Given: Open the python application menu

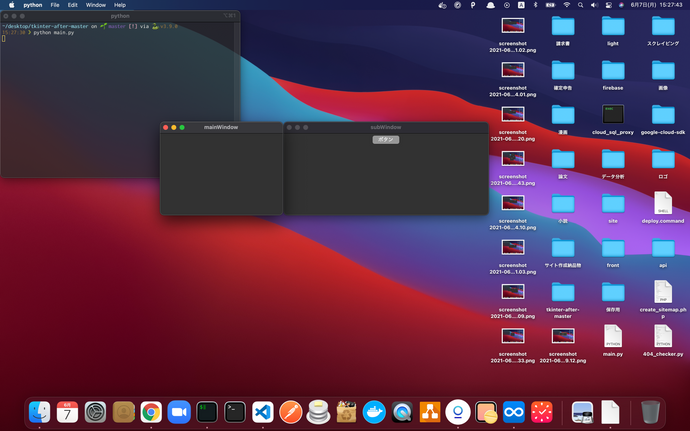Looking at the screenshot, I should coord(33,5).
